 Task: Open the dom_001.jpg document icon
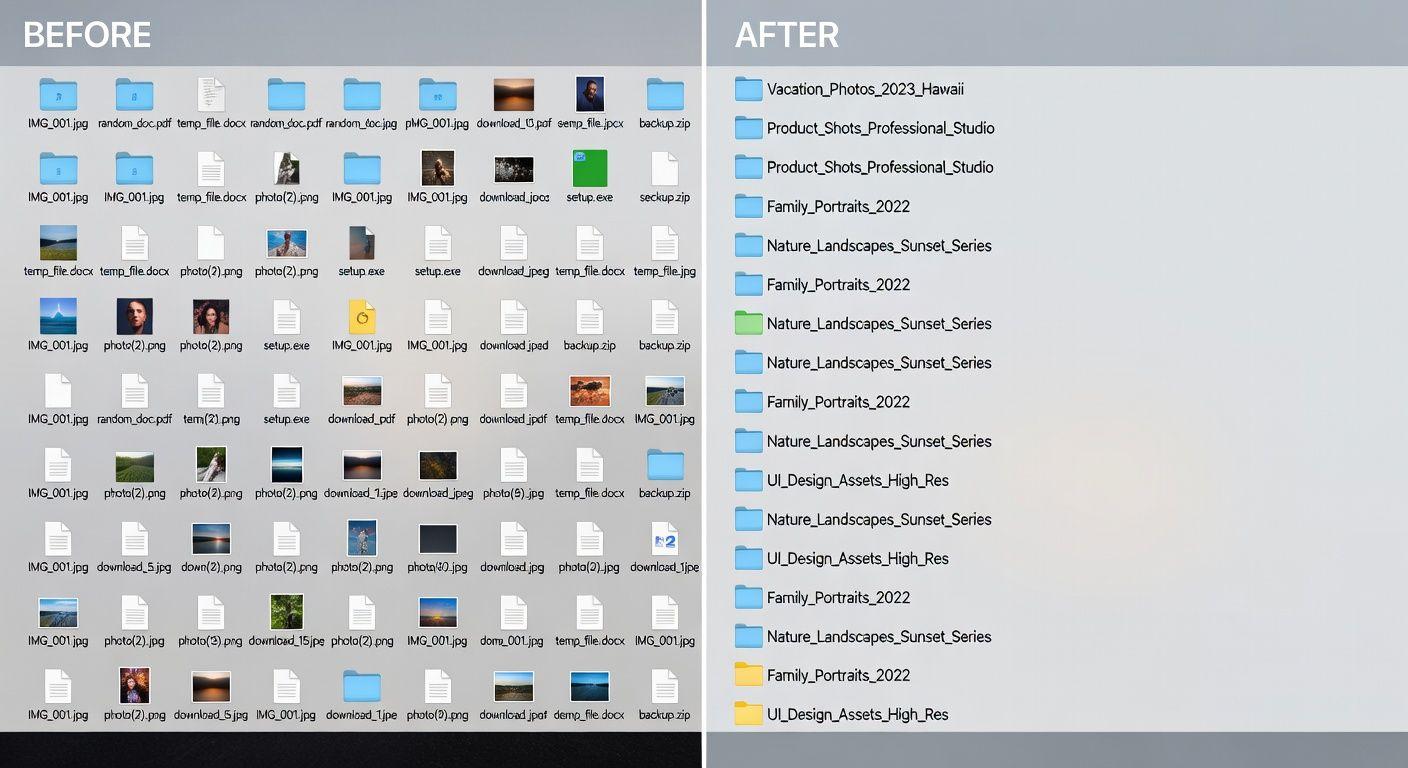513,613
